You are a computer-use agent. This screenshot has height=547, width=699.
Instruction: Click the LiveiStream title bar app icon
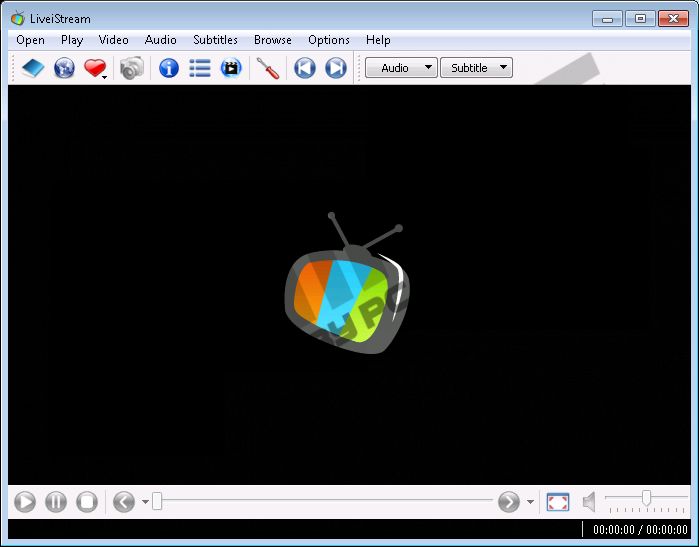point(18,18)
